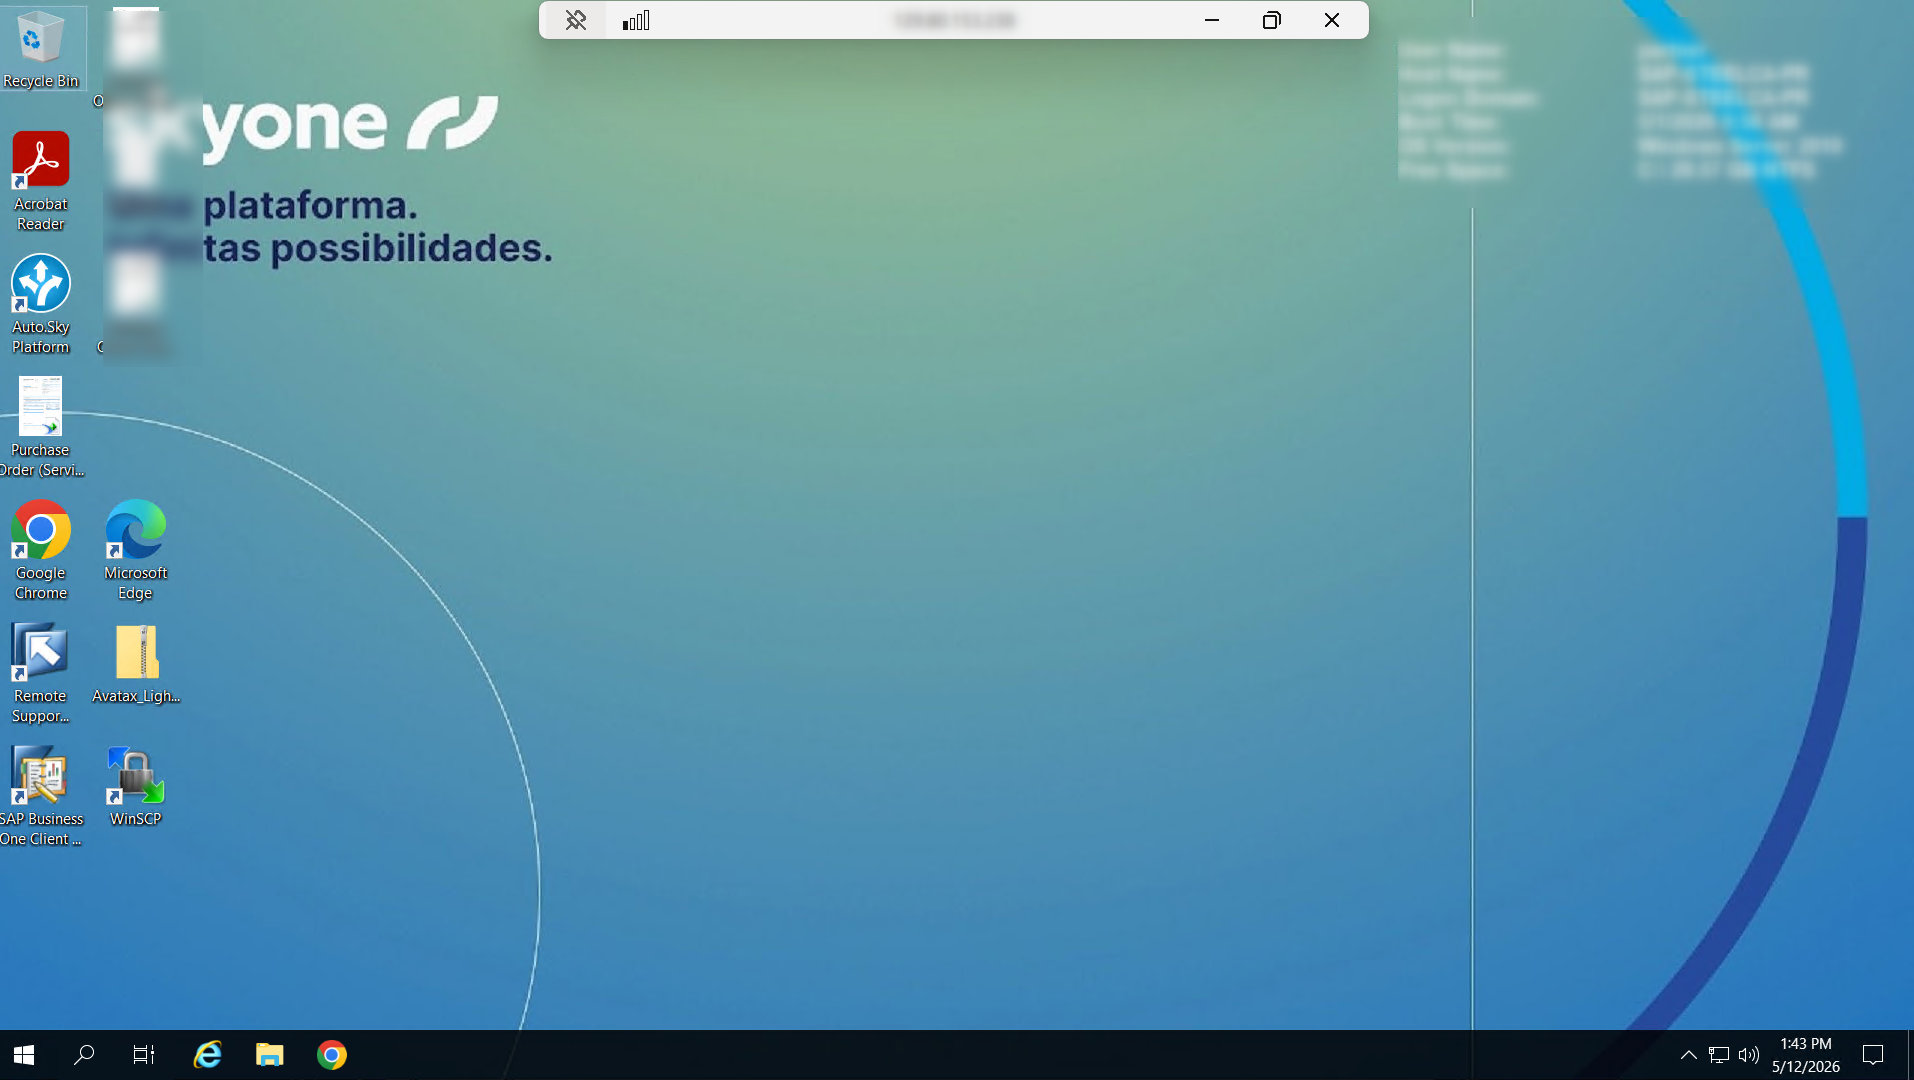Open the clock showing 1:43 PM

[x=1806, y=1055]
